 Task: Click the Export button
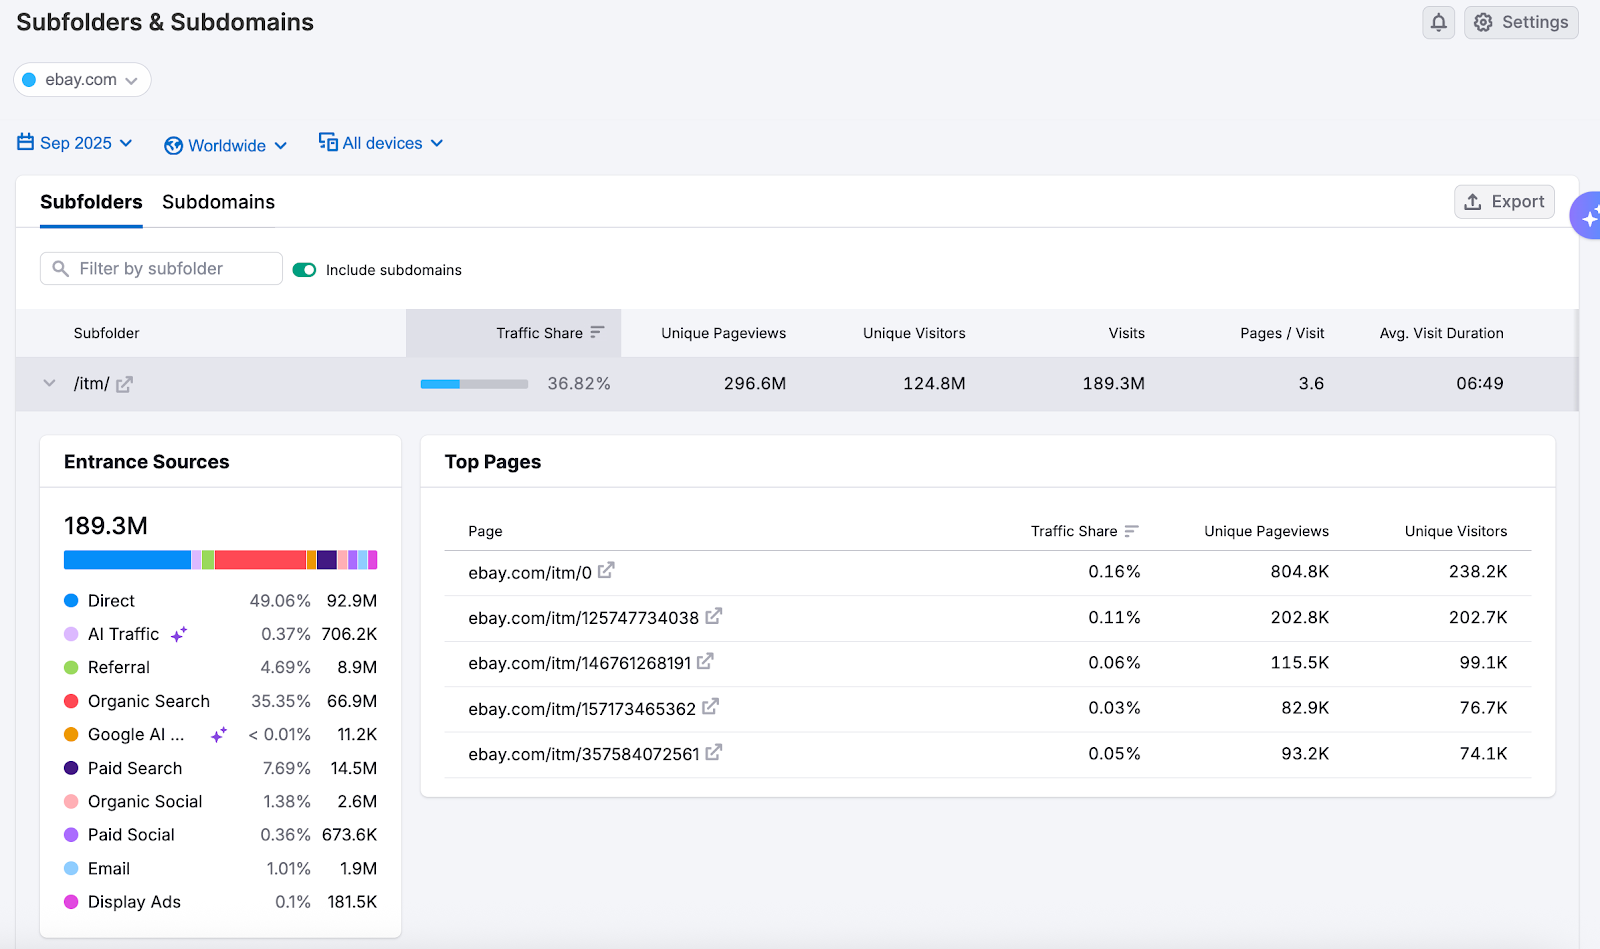tap(1504, 201)
